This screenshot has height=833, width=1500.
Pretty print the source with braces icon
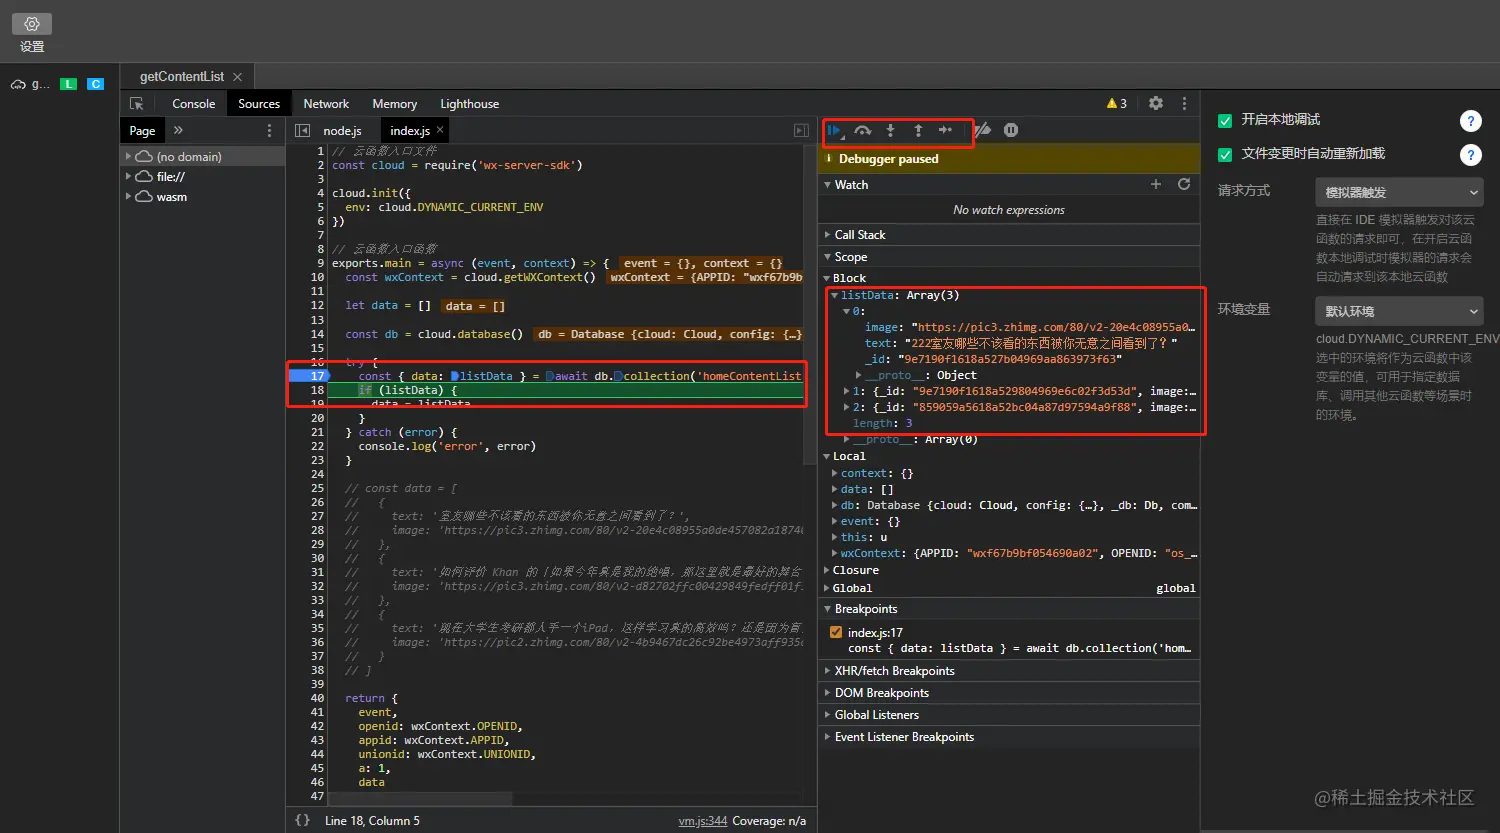click(x=302, y=820)
